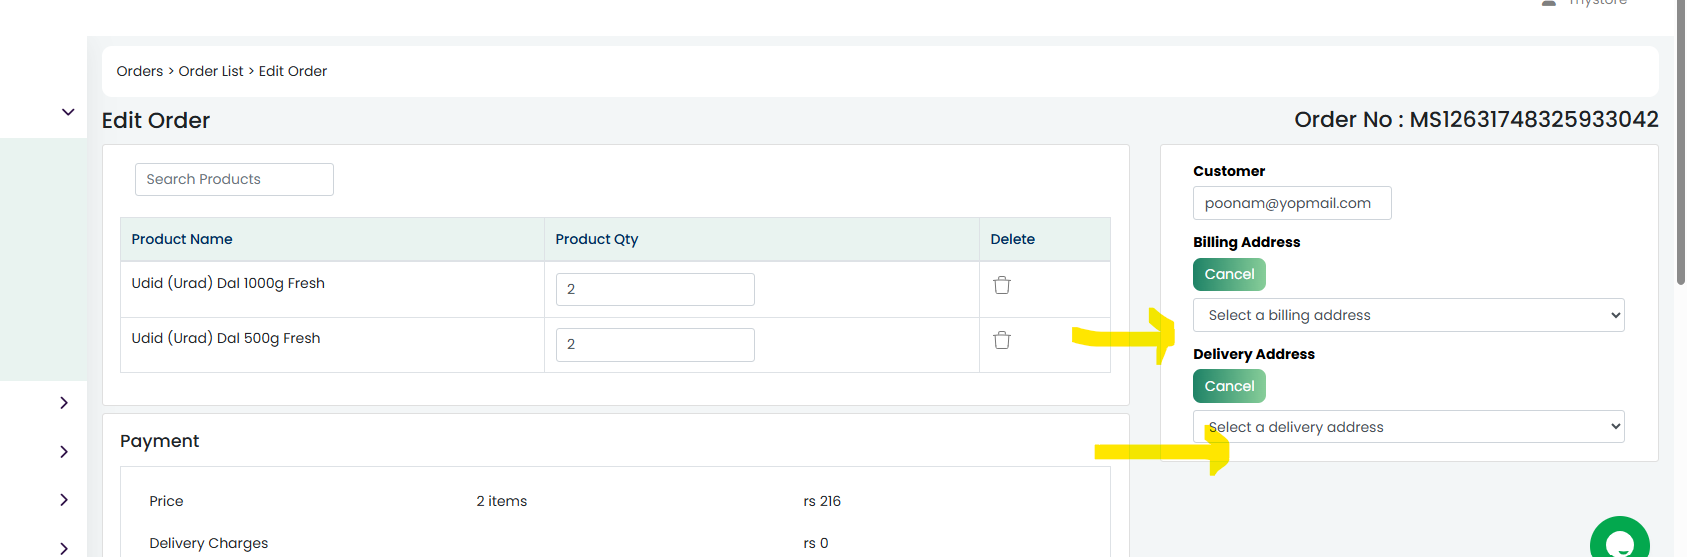This screenshot has width=1687, height=557.
Task: Delete the Udid Dal 500g Fresh row
Action: click(1001, 340)
